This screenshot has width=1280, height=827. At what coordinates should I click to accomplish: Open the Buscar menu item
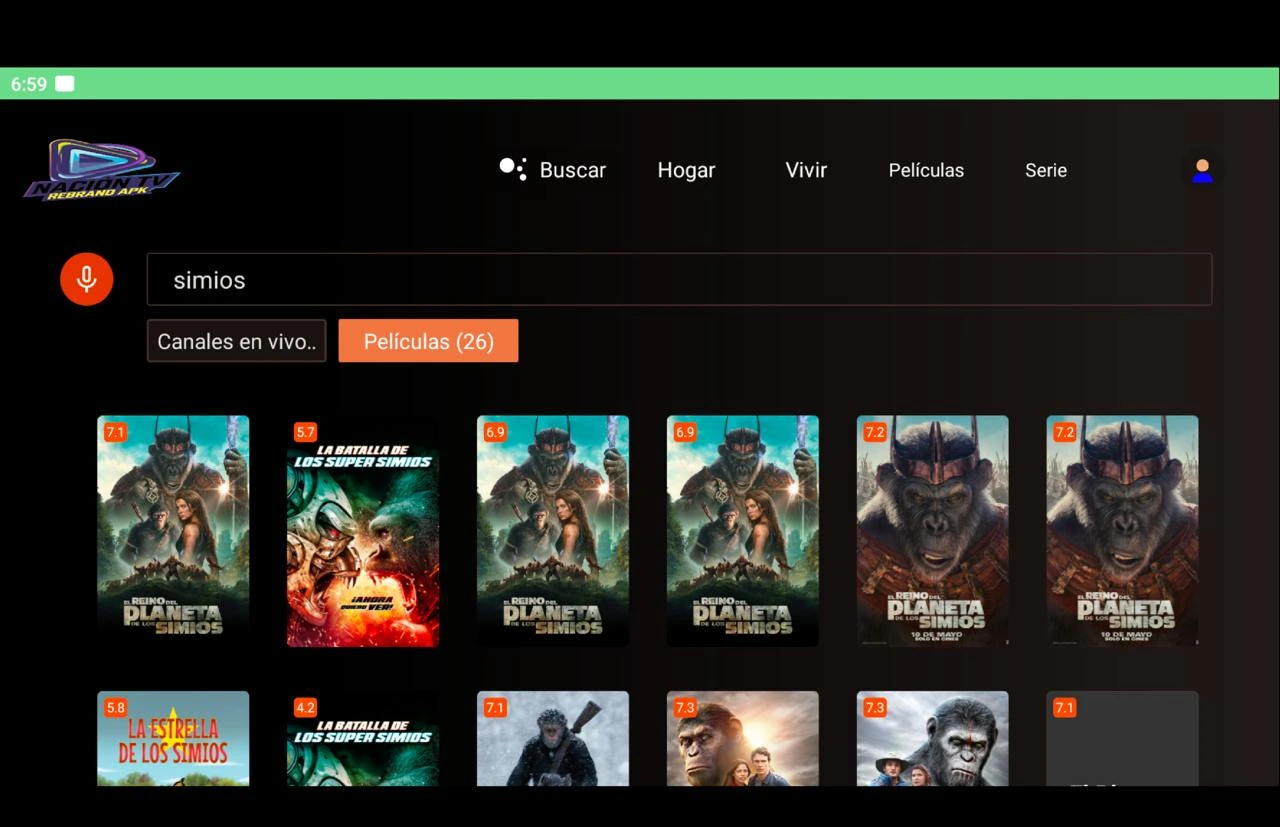572,170
